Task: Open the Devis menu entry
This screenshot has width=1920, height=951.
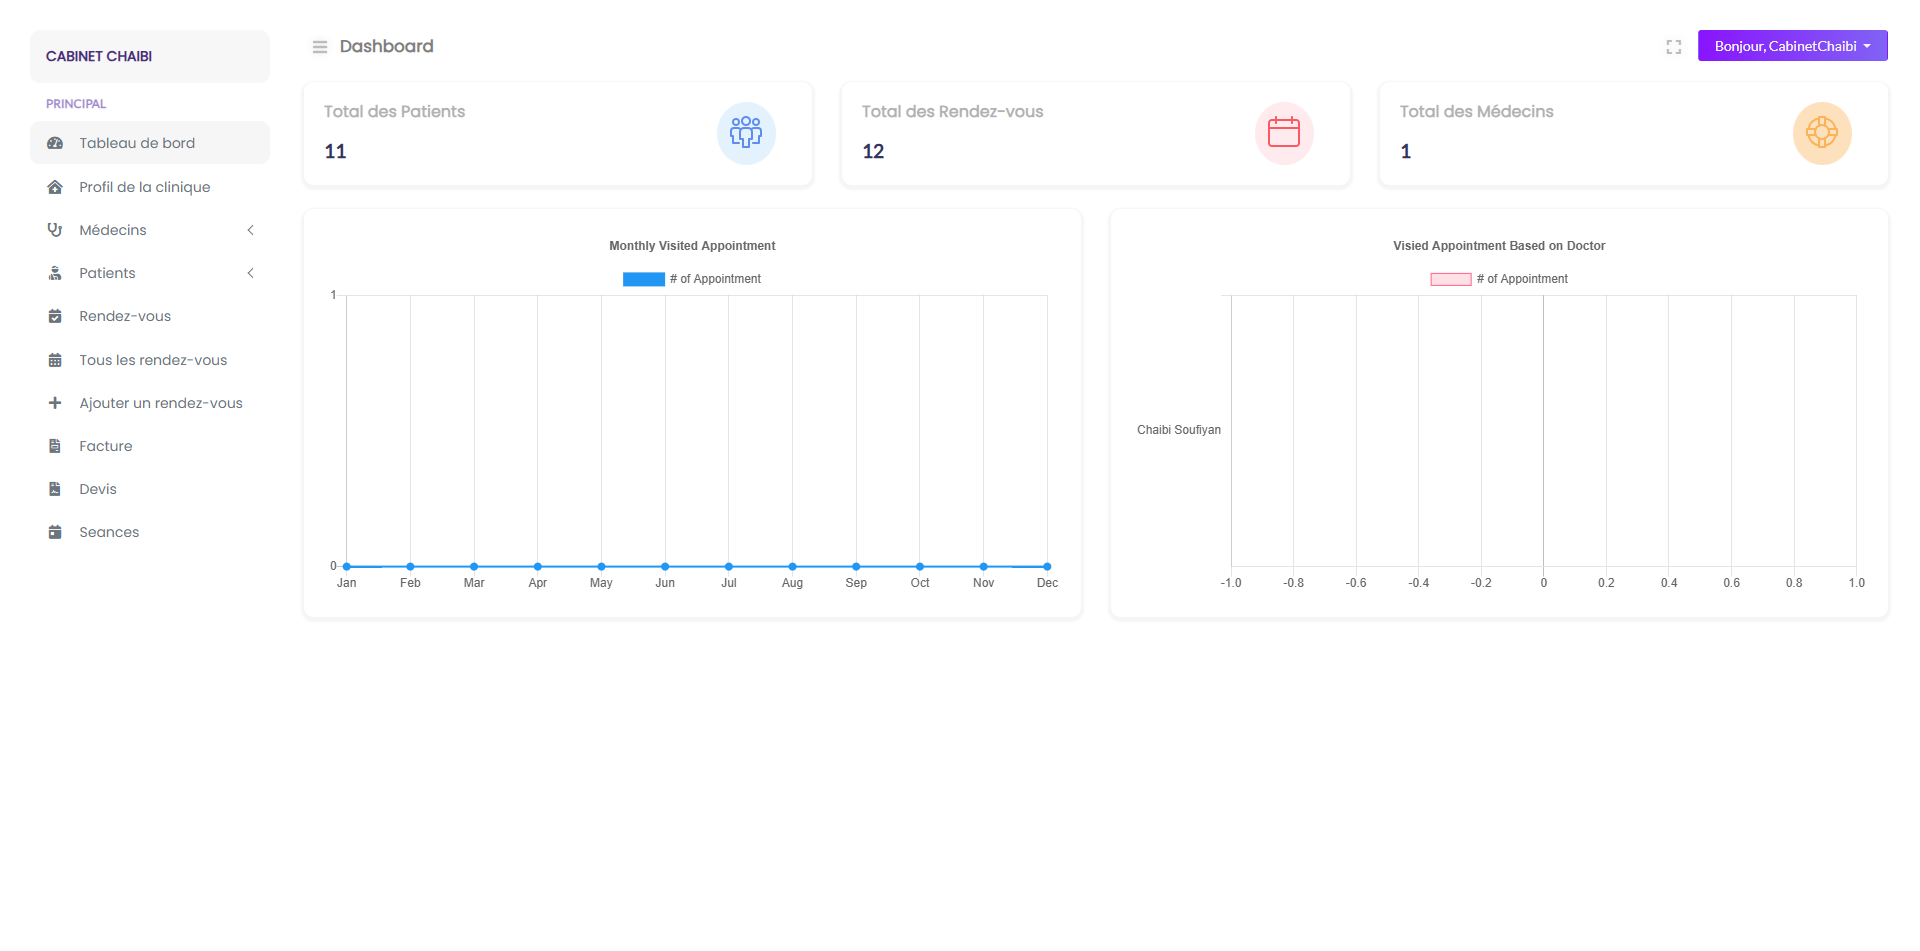Action: pyautogui.click(x=98, y=489)
